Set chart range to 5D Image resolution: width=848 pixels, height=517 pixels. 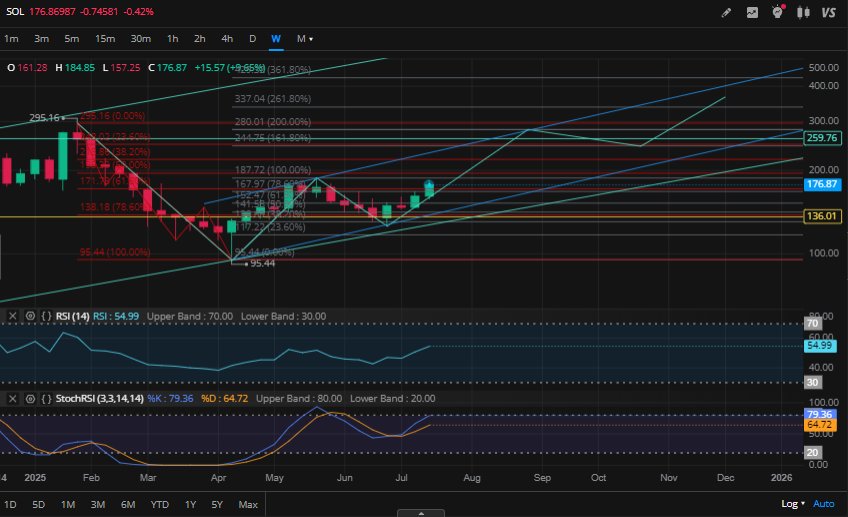pyautogui.click(x=38, y=505)
